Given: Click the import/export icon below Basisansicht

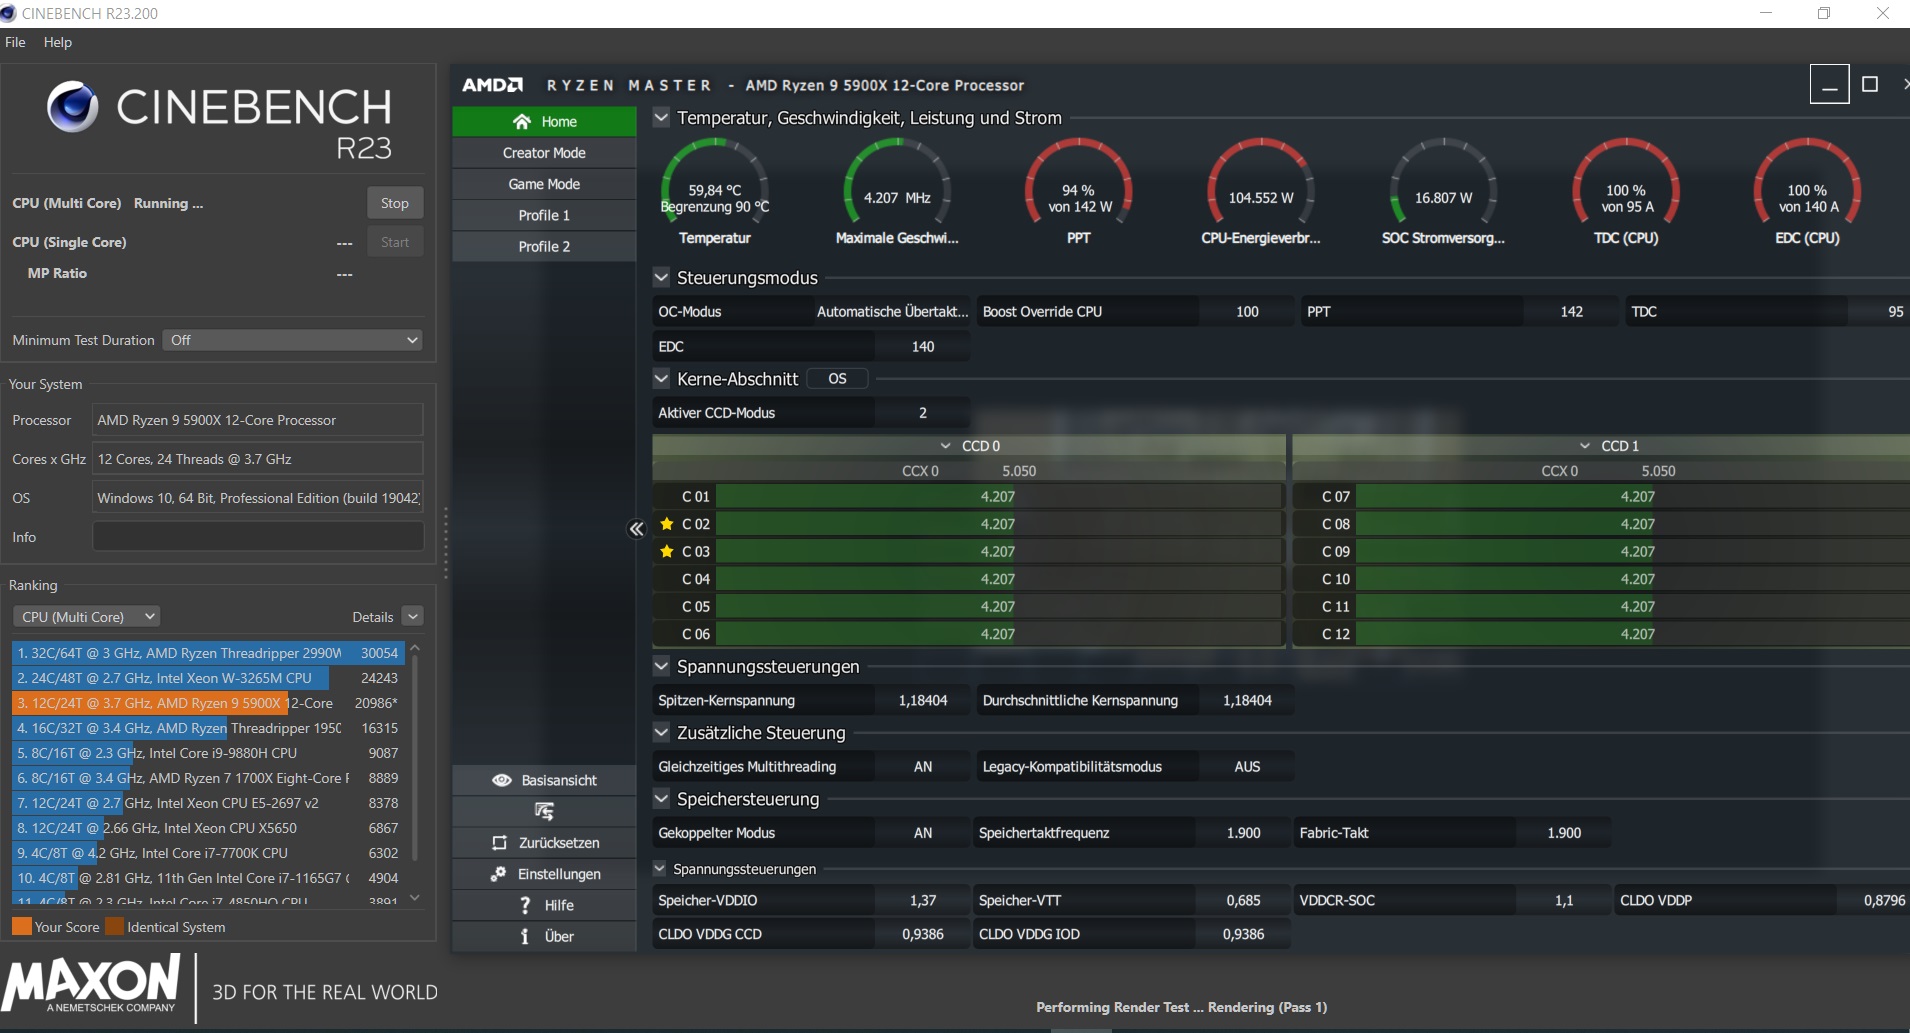Looking at the screenshot, I should pos(544,811).
